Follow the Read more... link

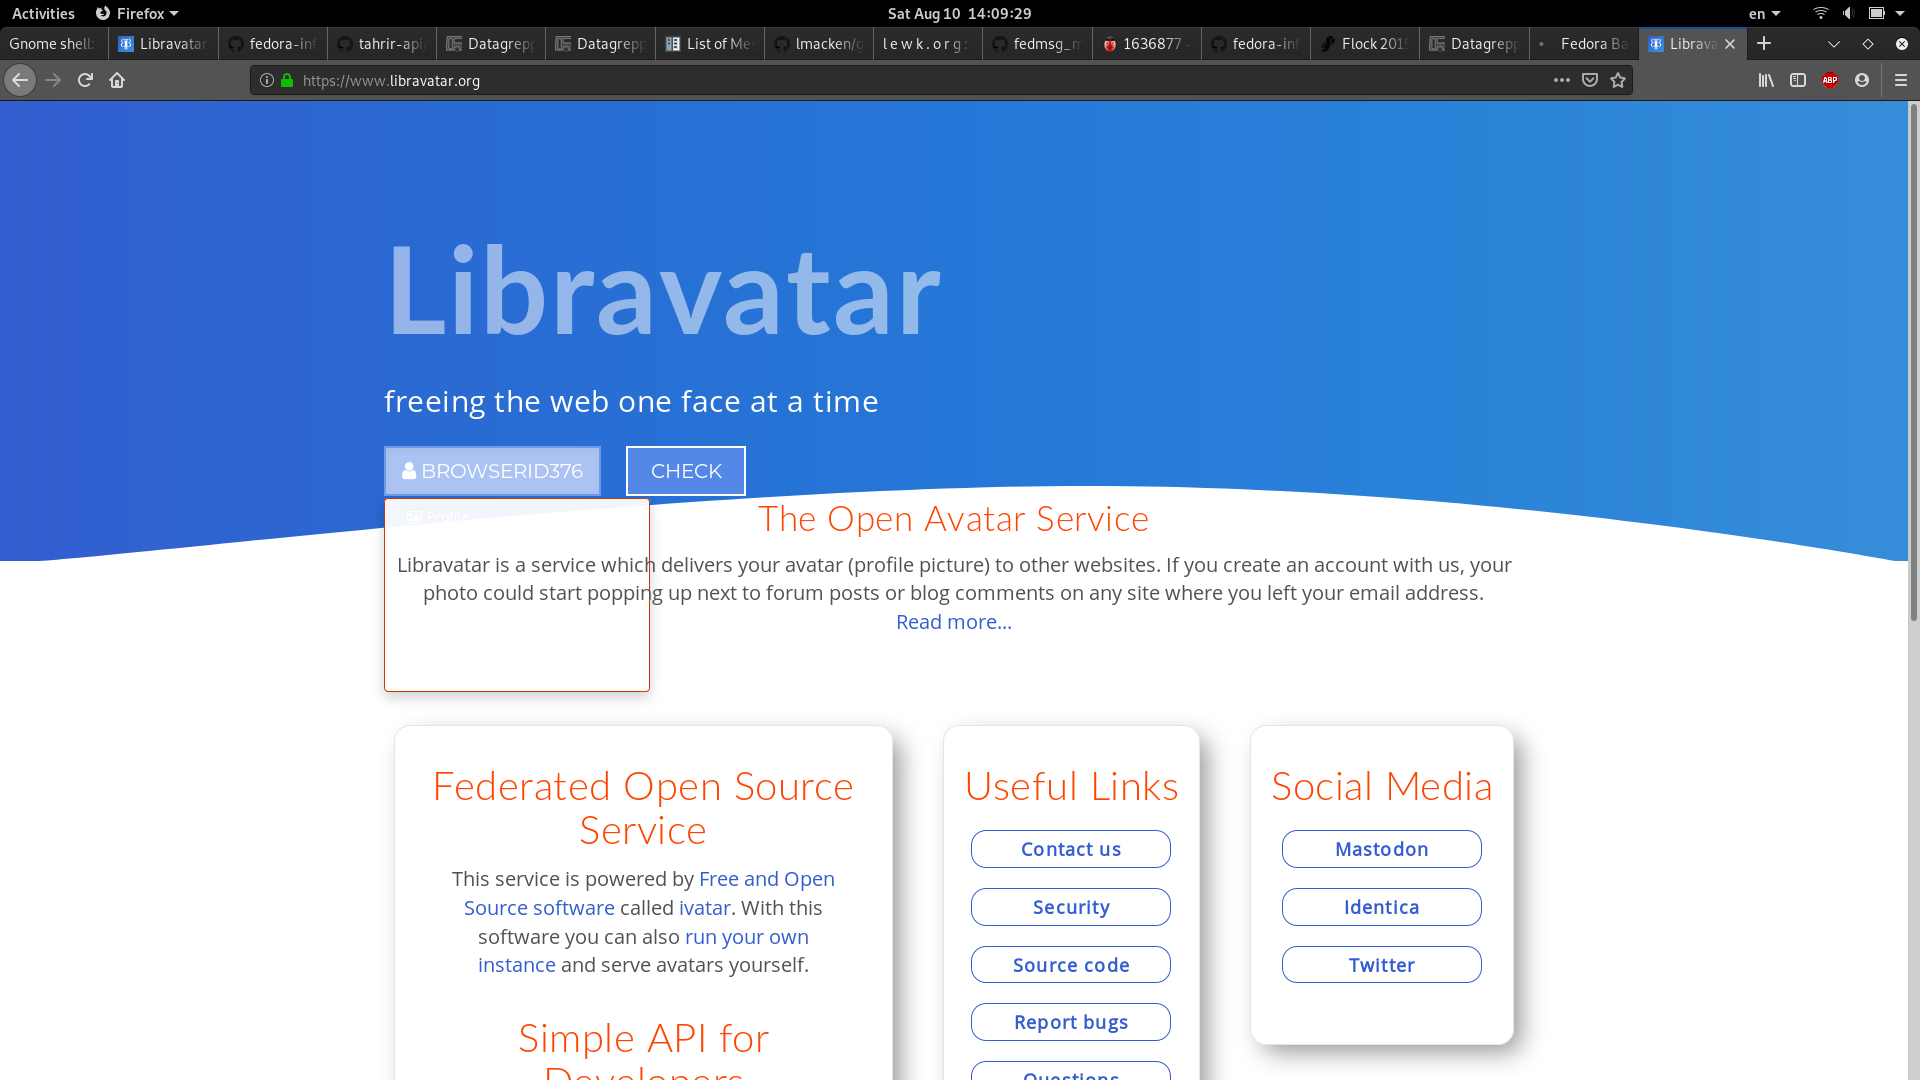point(953,622)
